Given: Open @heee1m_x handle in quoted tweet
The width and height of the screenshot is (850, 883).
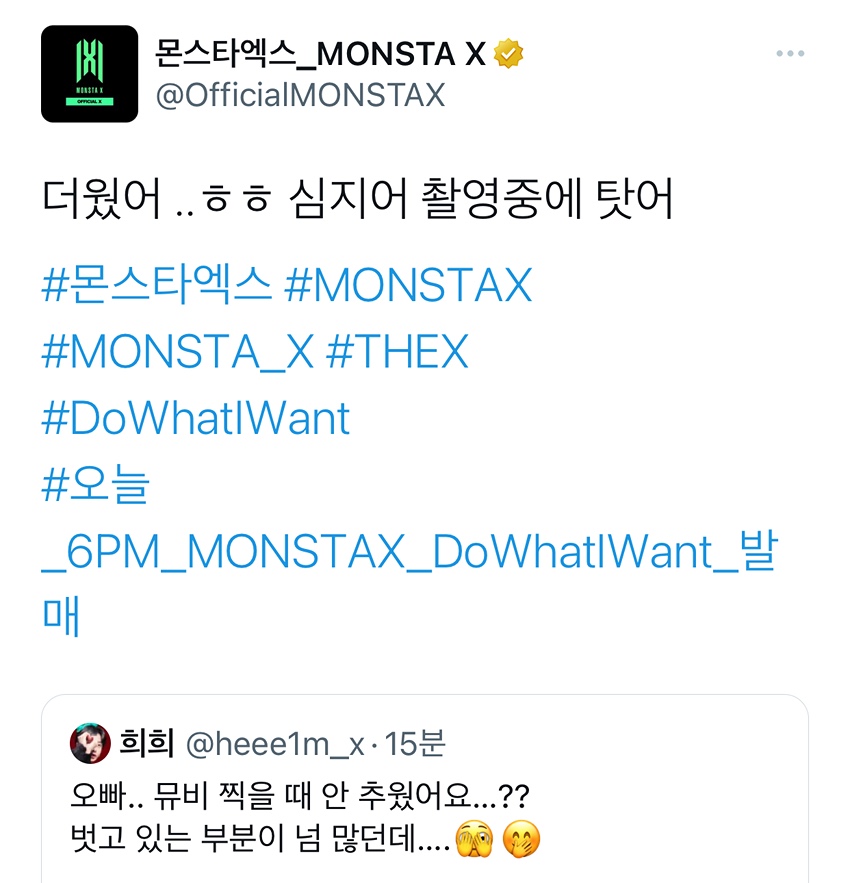Looking at the screenshot, I should (x=275, y=744).
